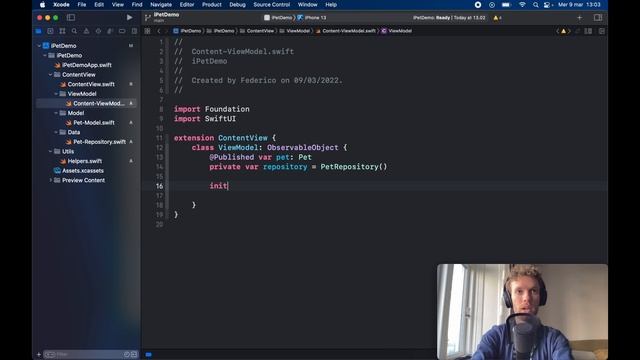Collapse the Data folder
The image size is (640, 360).
56,132
